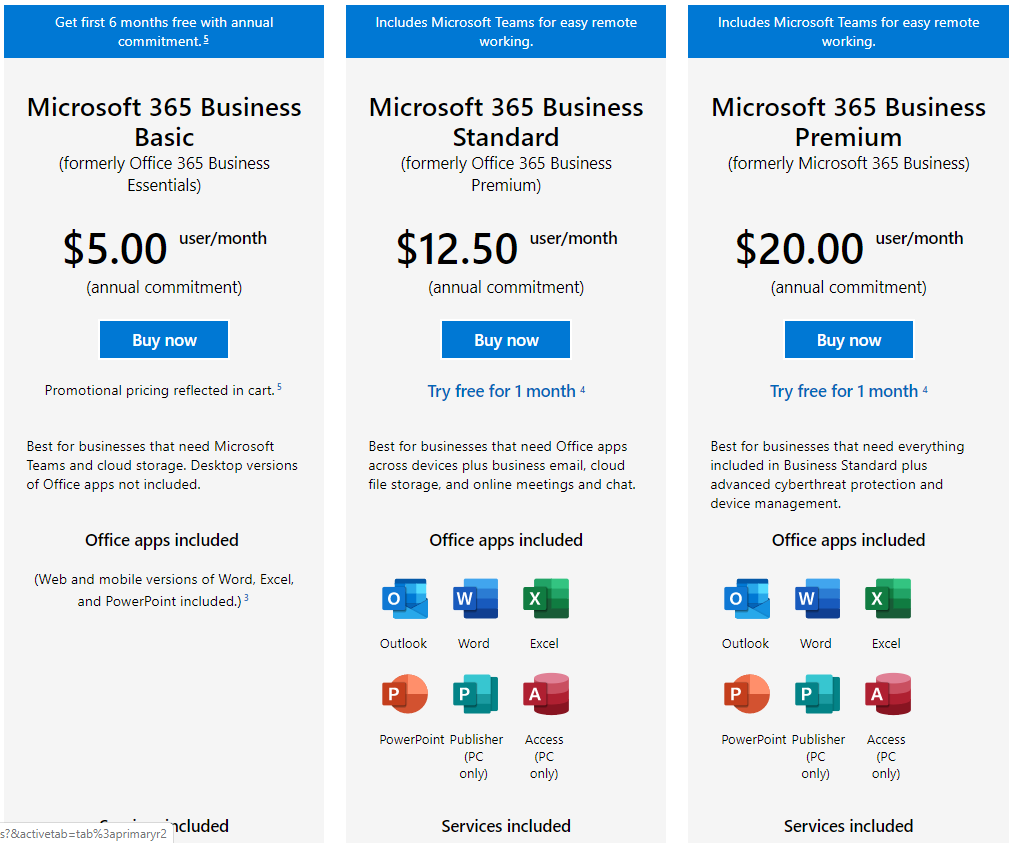Click the Word icon under Business Premium
Screen dimensions: 1012x843
818,599
